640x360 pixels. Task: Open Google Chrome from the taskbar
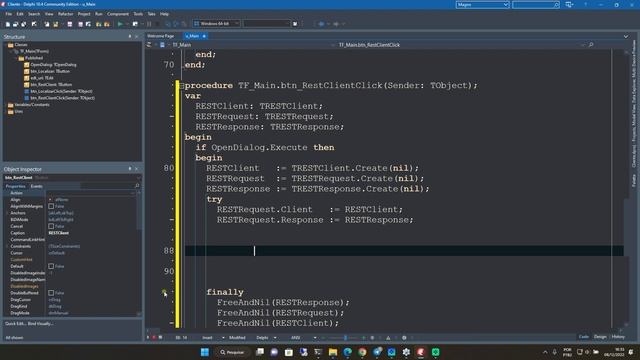(362, 352)
